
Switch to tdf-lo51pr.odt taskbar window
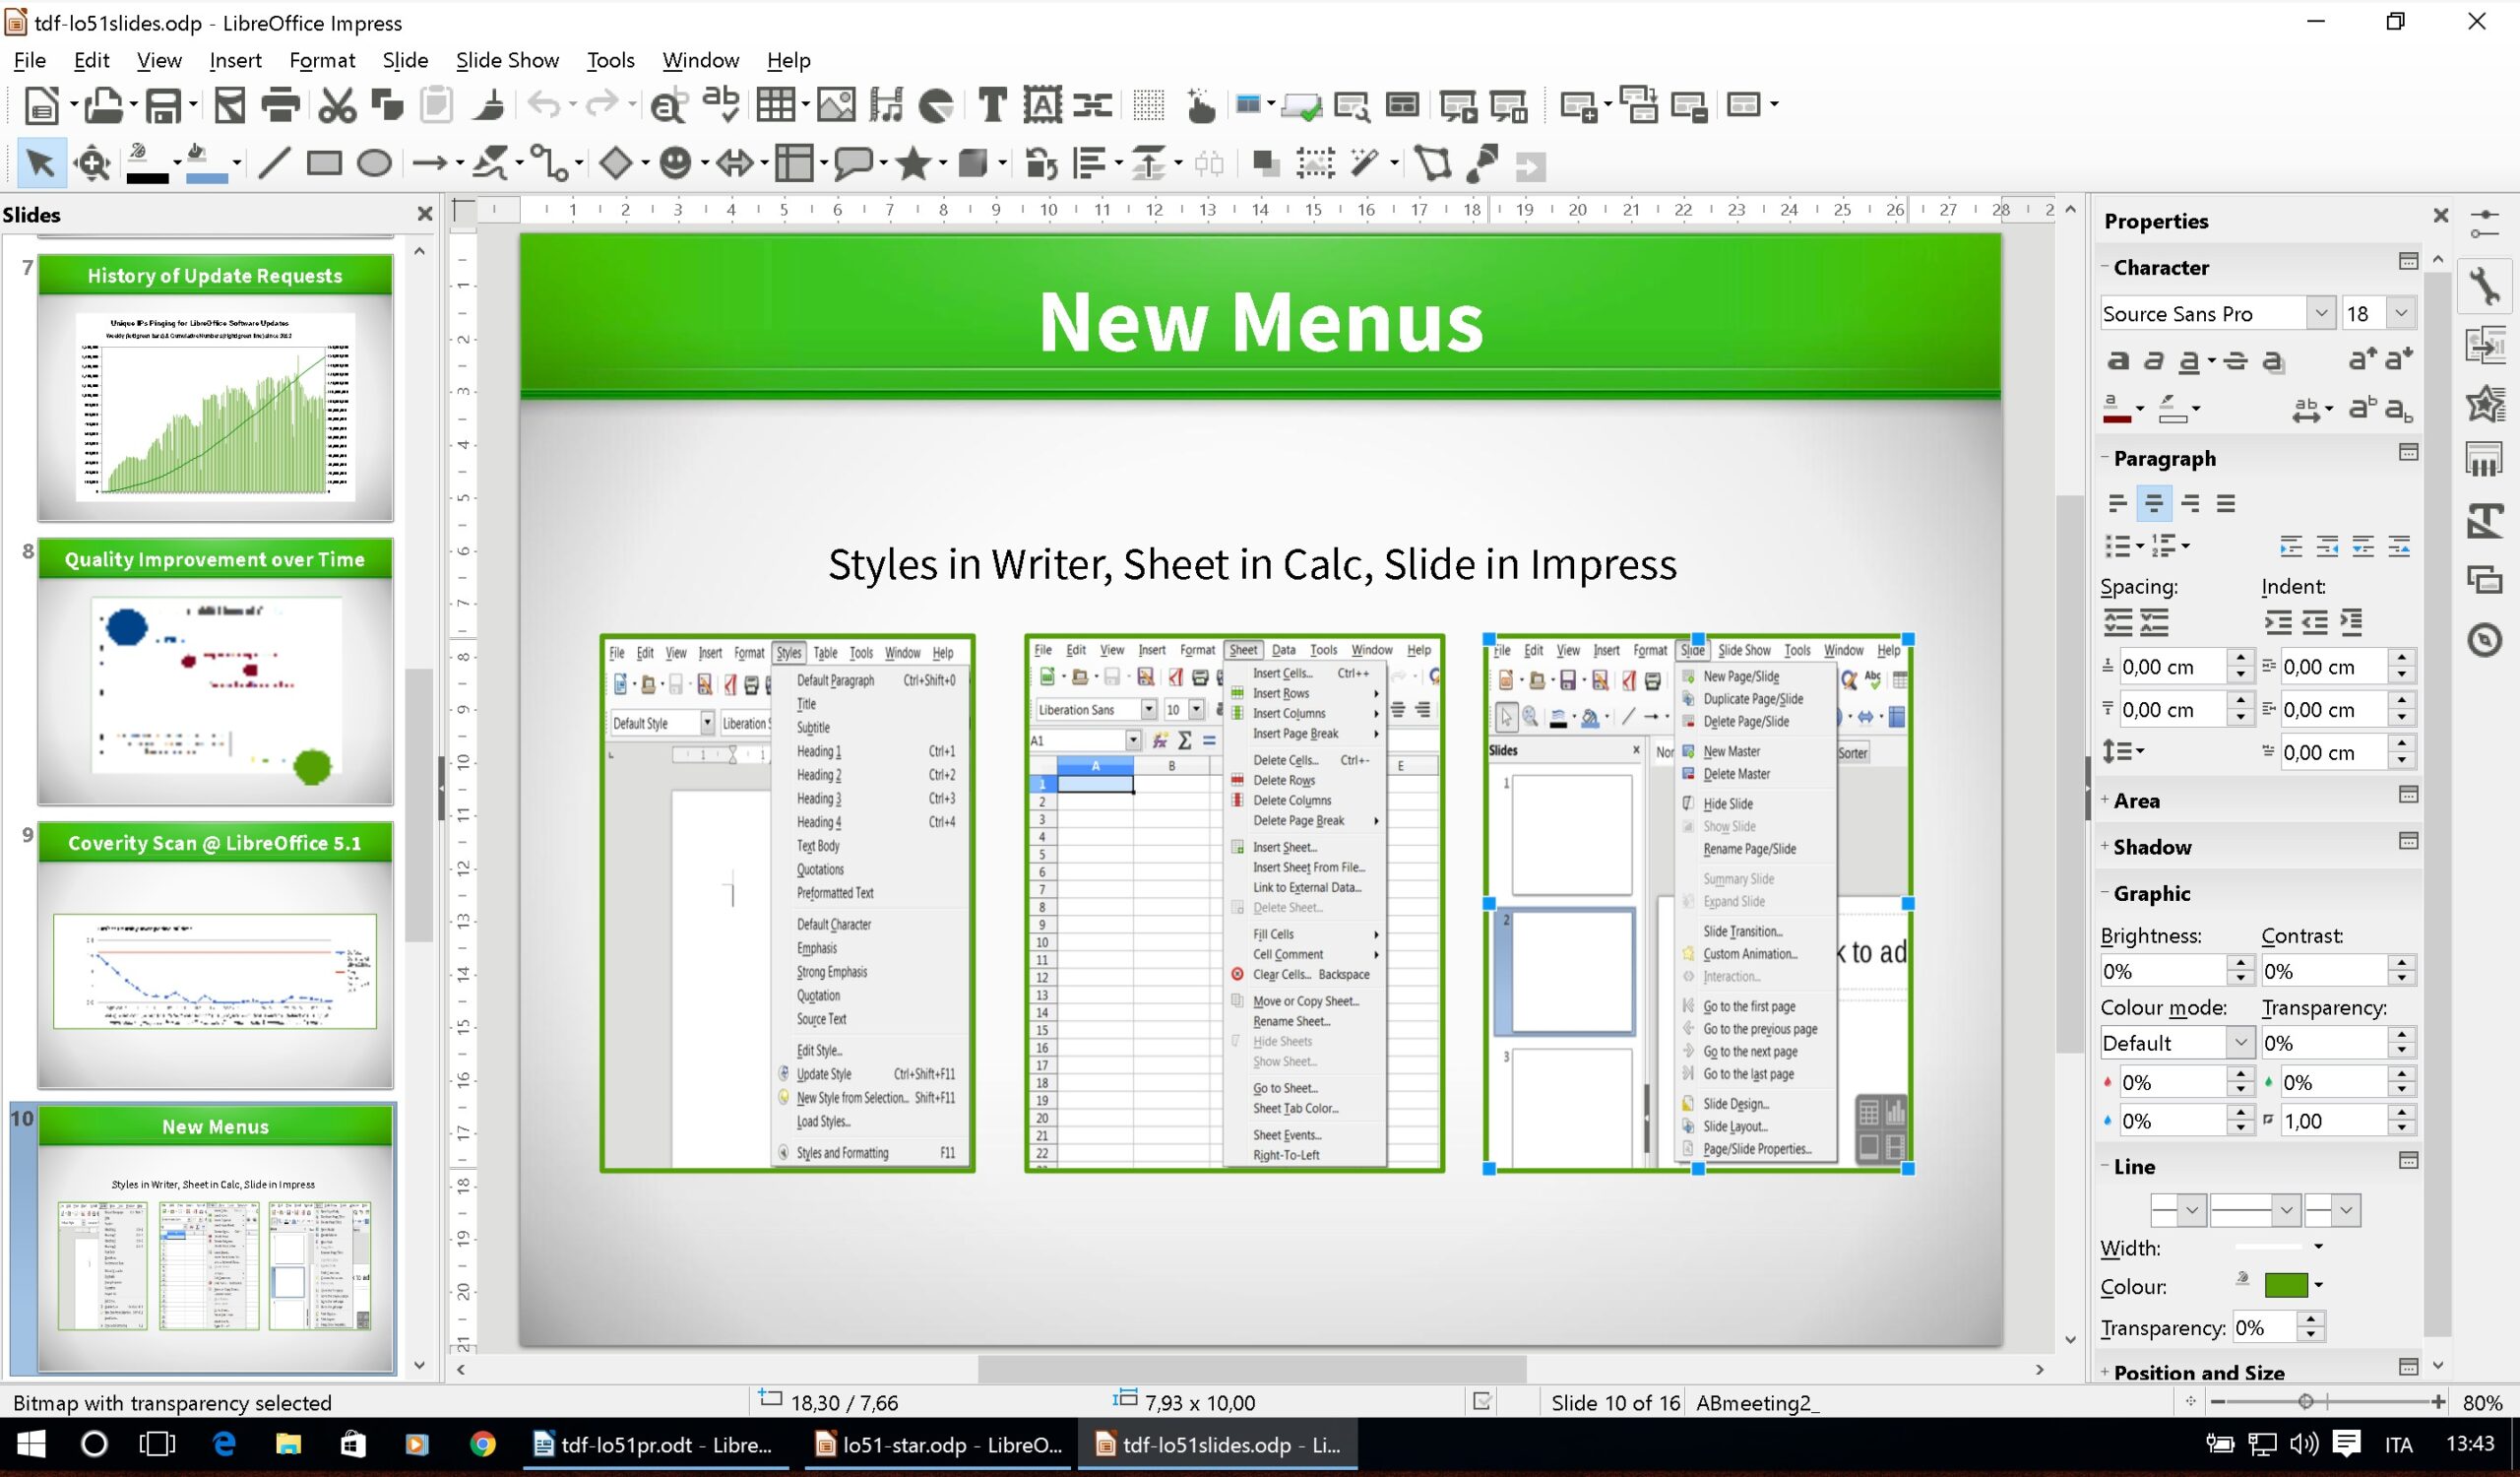coord(655,1444)
